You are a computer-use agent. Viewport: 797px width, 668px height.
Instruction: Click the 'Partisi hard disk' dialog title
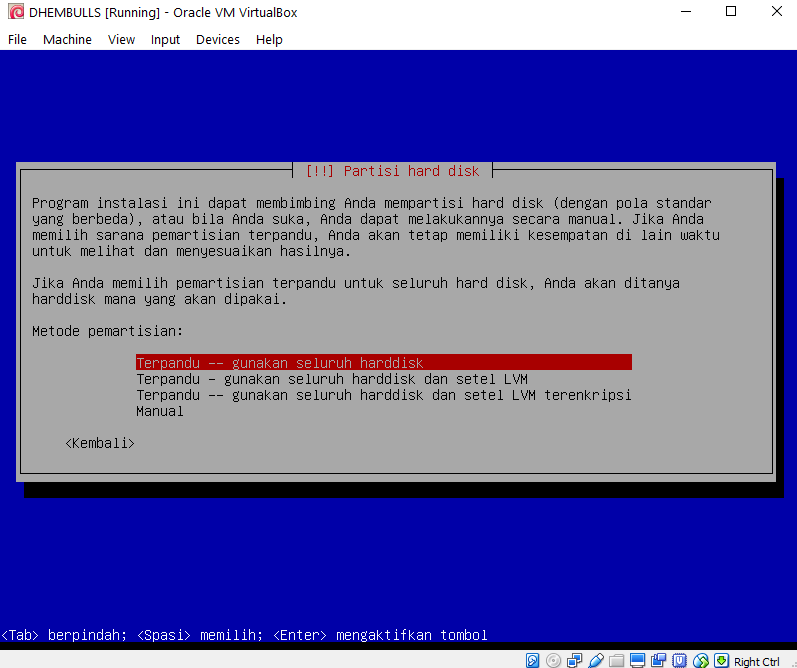click(392, 171)
